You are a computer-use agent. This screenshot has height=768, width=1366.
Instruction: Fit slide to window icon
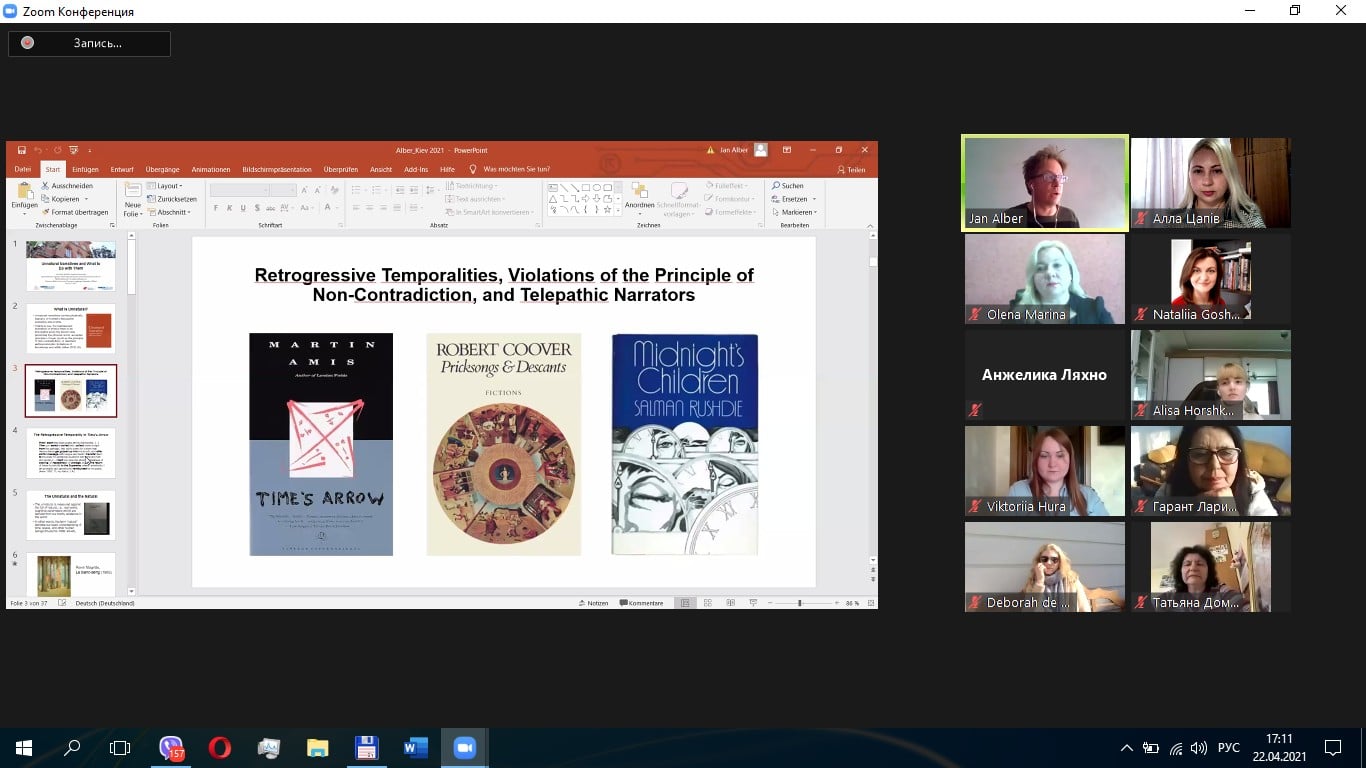[x=871, y=603]
